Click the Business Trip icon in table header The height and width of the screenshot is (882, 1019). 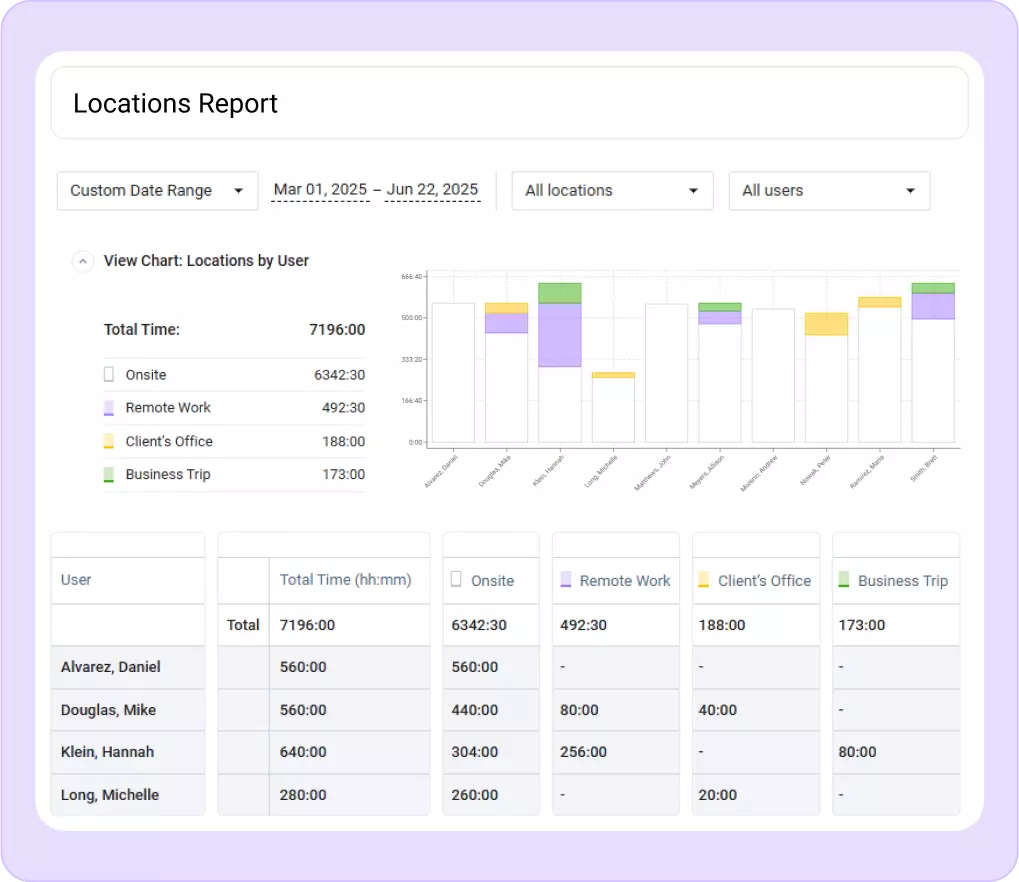tap(846, 580)
